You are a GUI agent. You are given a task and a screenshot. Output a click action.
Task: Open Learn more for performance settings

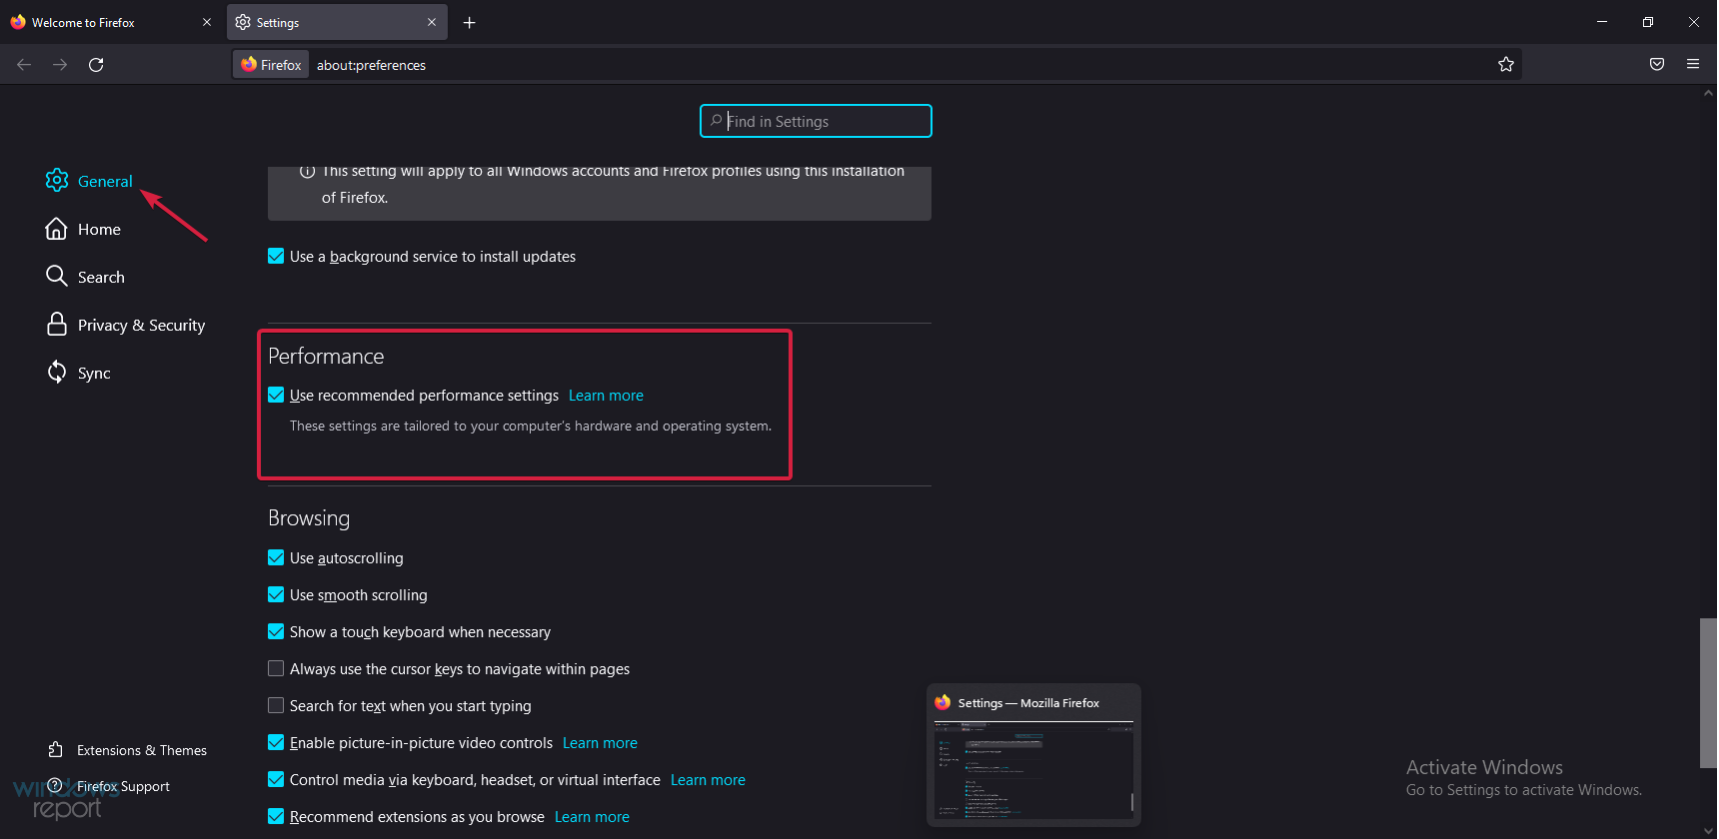point(606,396)
